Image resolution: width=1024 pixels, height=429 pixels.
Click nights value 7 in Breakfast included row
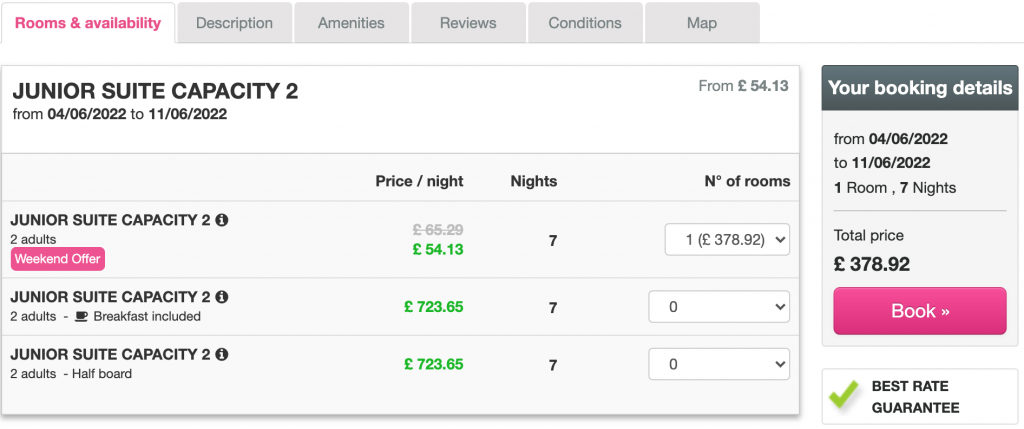tap(552, 308)
